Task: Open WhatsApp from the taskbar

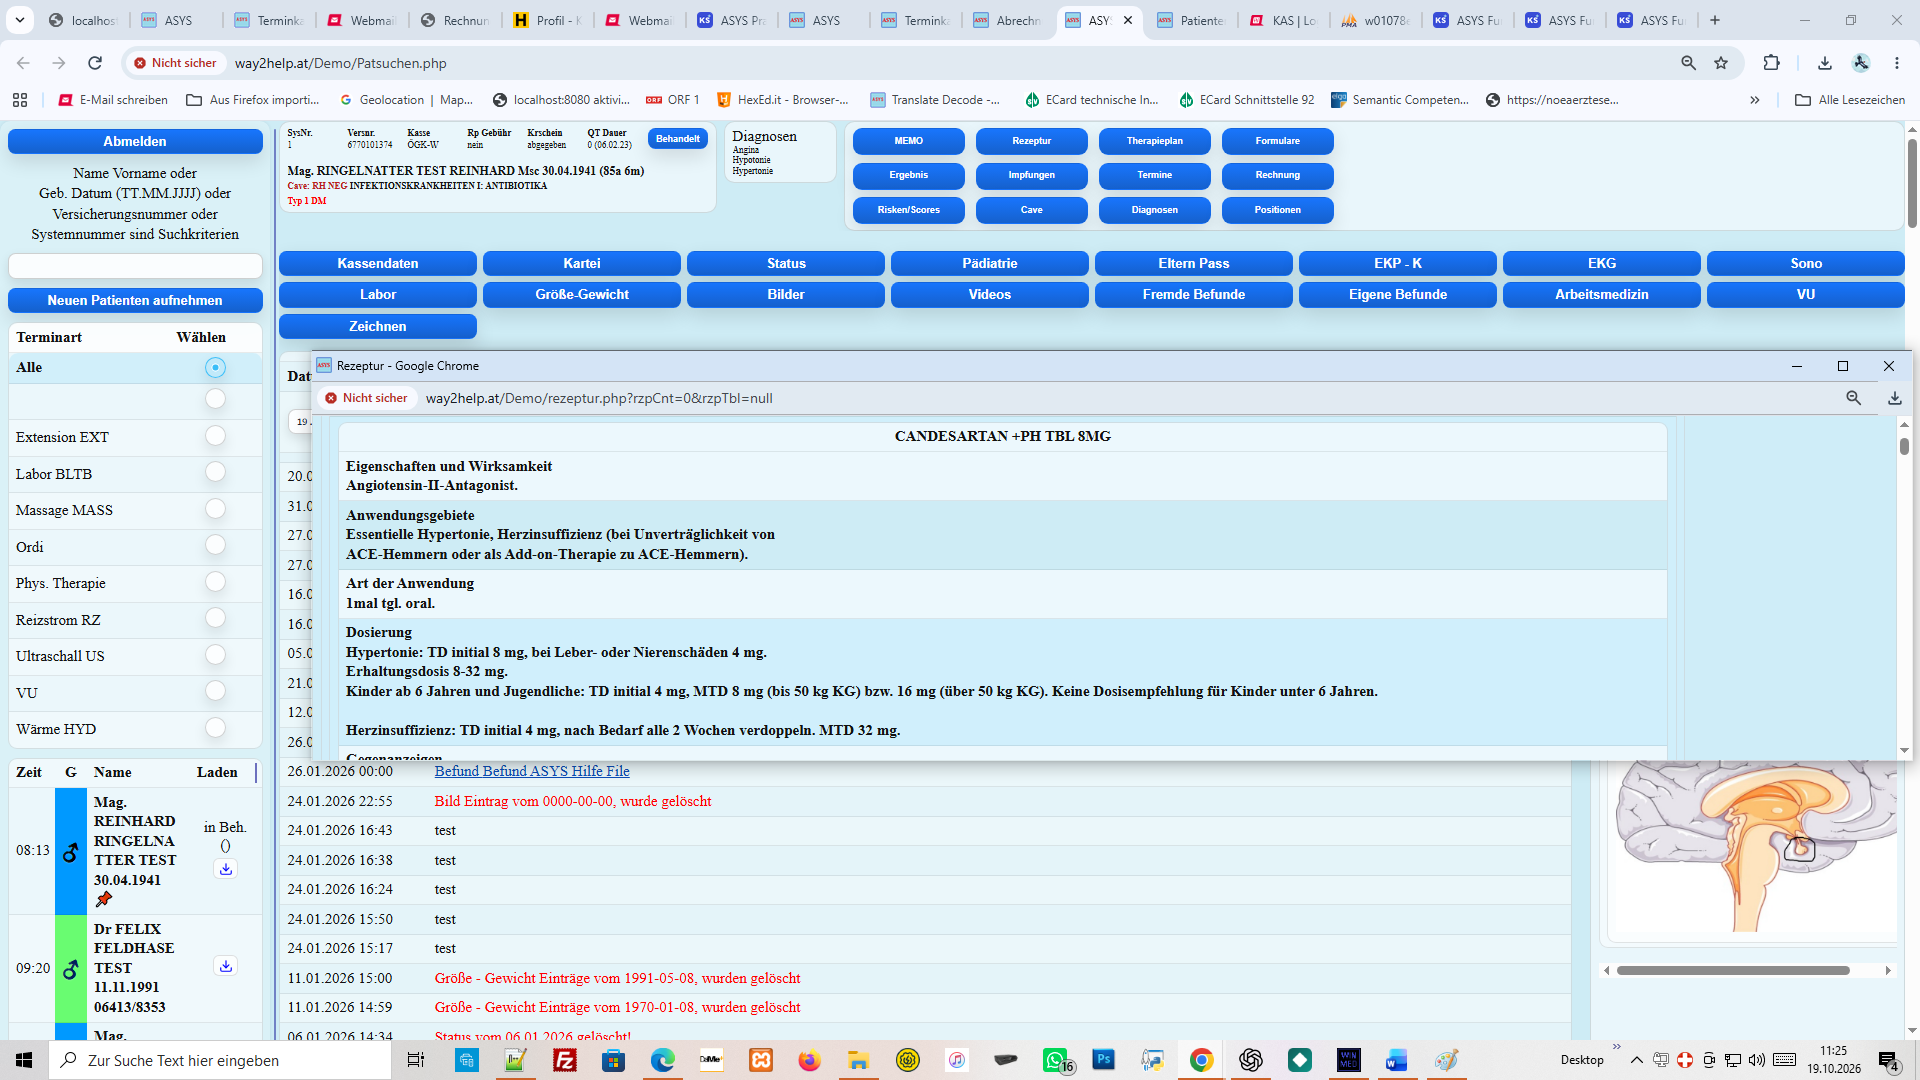Action: (1056, 1060)
